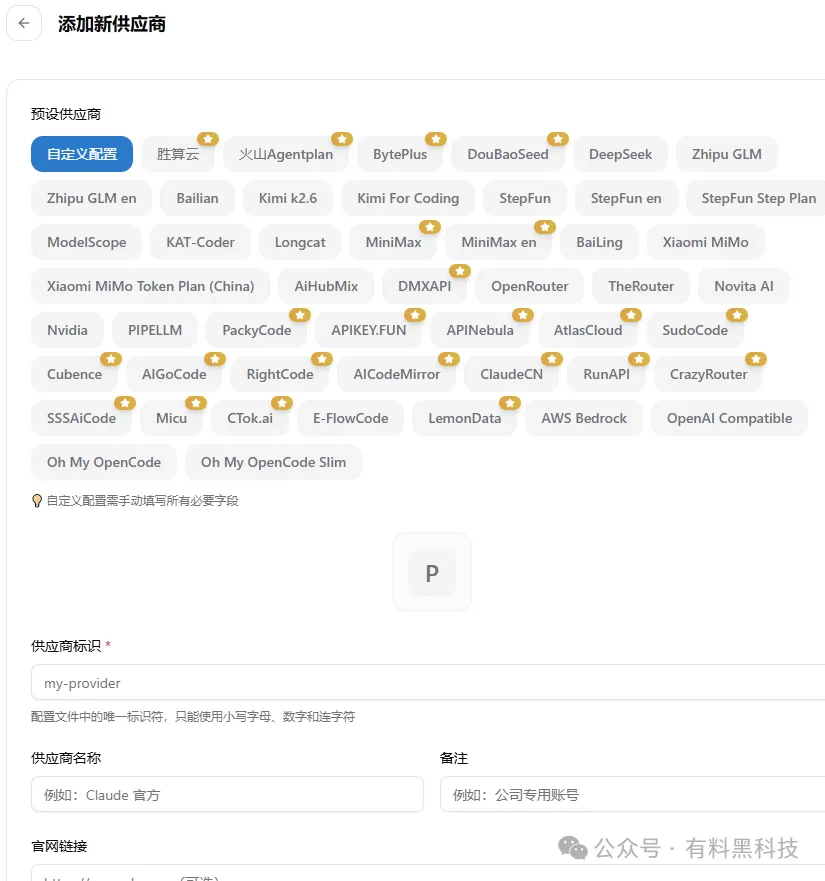Pick the APIKEY.FUN preset
Screen dimensions: 825x881
369,330
